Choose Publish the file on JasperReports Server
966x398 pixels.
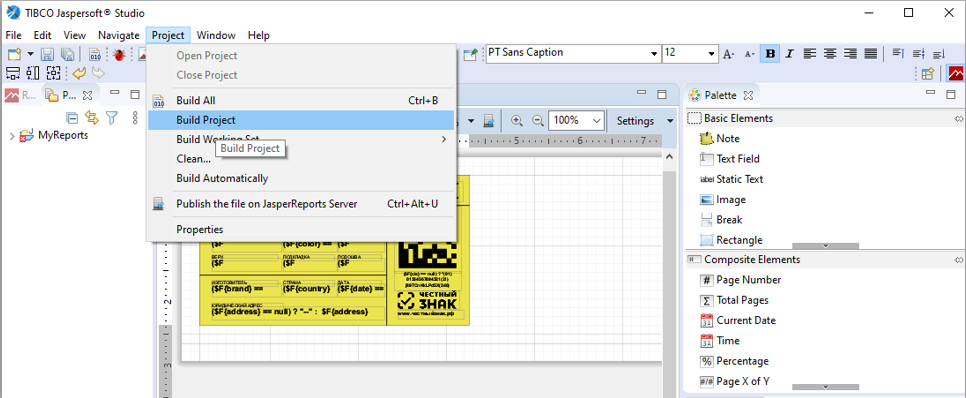coord(301,204)
